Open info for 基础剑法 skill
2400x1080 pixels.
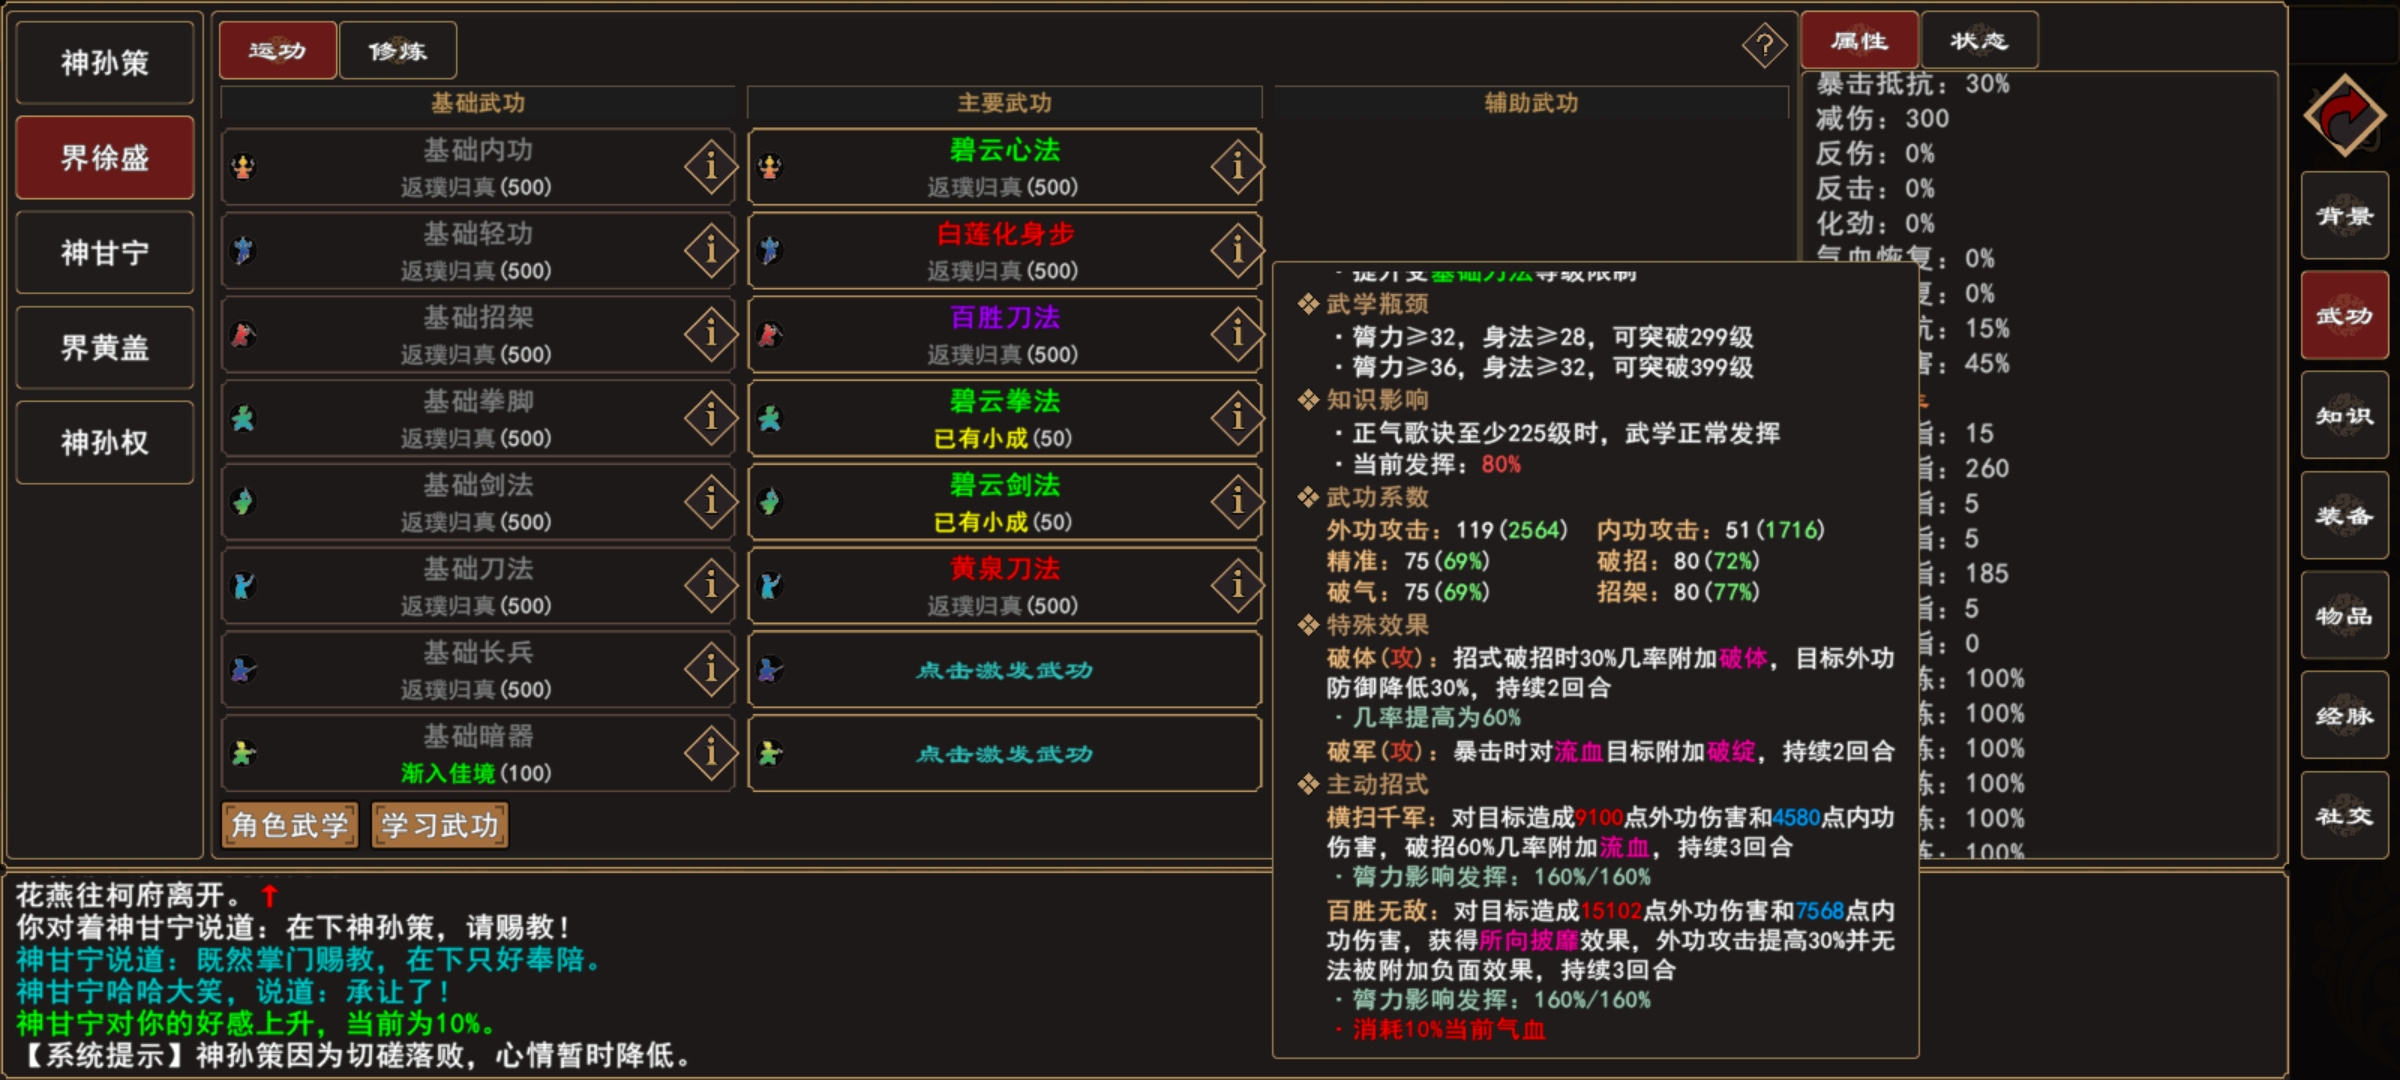[x=710, y=502]
